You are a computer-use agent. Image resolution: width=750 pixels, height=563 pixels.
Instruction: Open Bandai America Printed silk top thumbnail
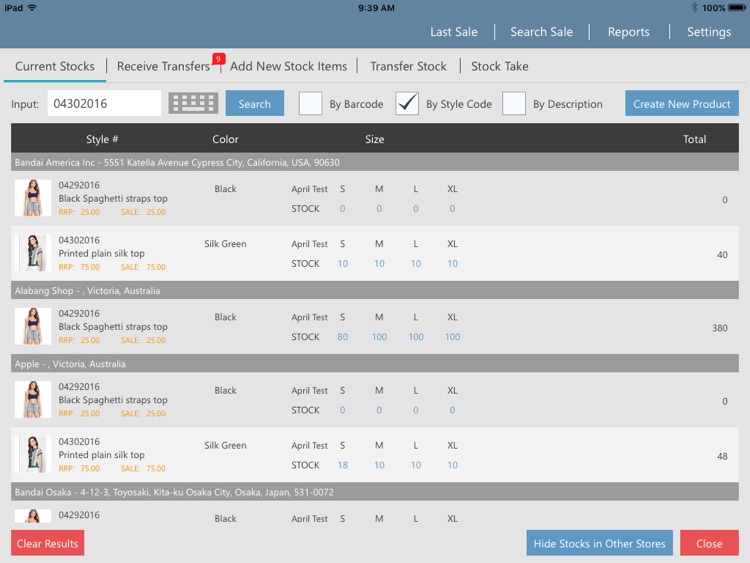tap(33, 253)
